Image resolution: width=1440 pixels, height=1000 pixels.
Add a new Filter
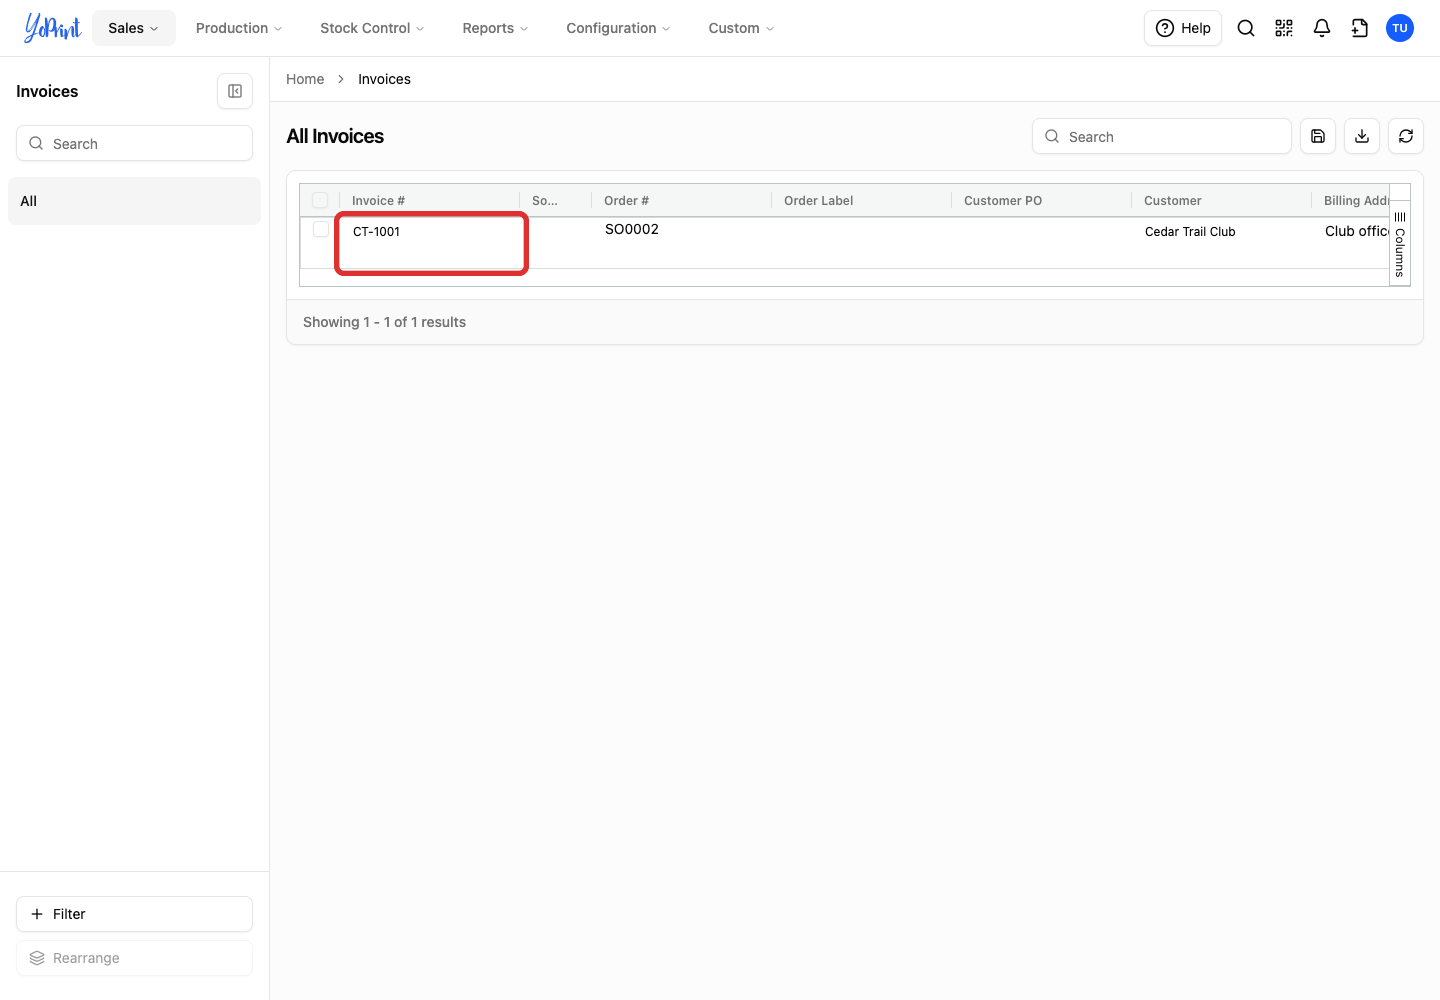(x=134, y=914)
